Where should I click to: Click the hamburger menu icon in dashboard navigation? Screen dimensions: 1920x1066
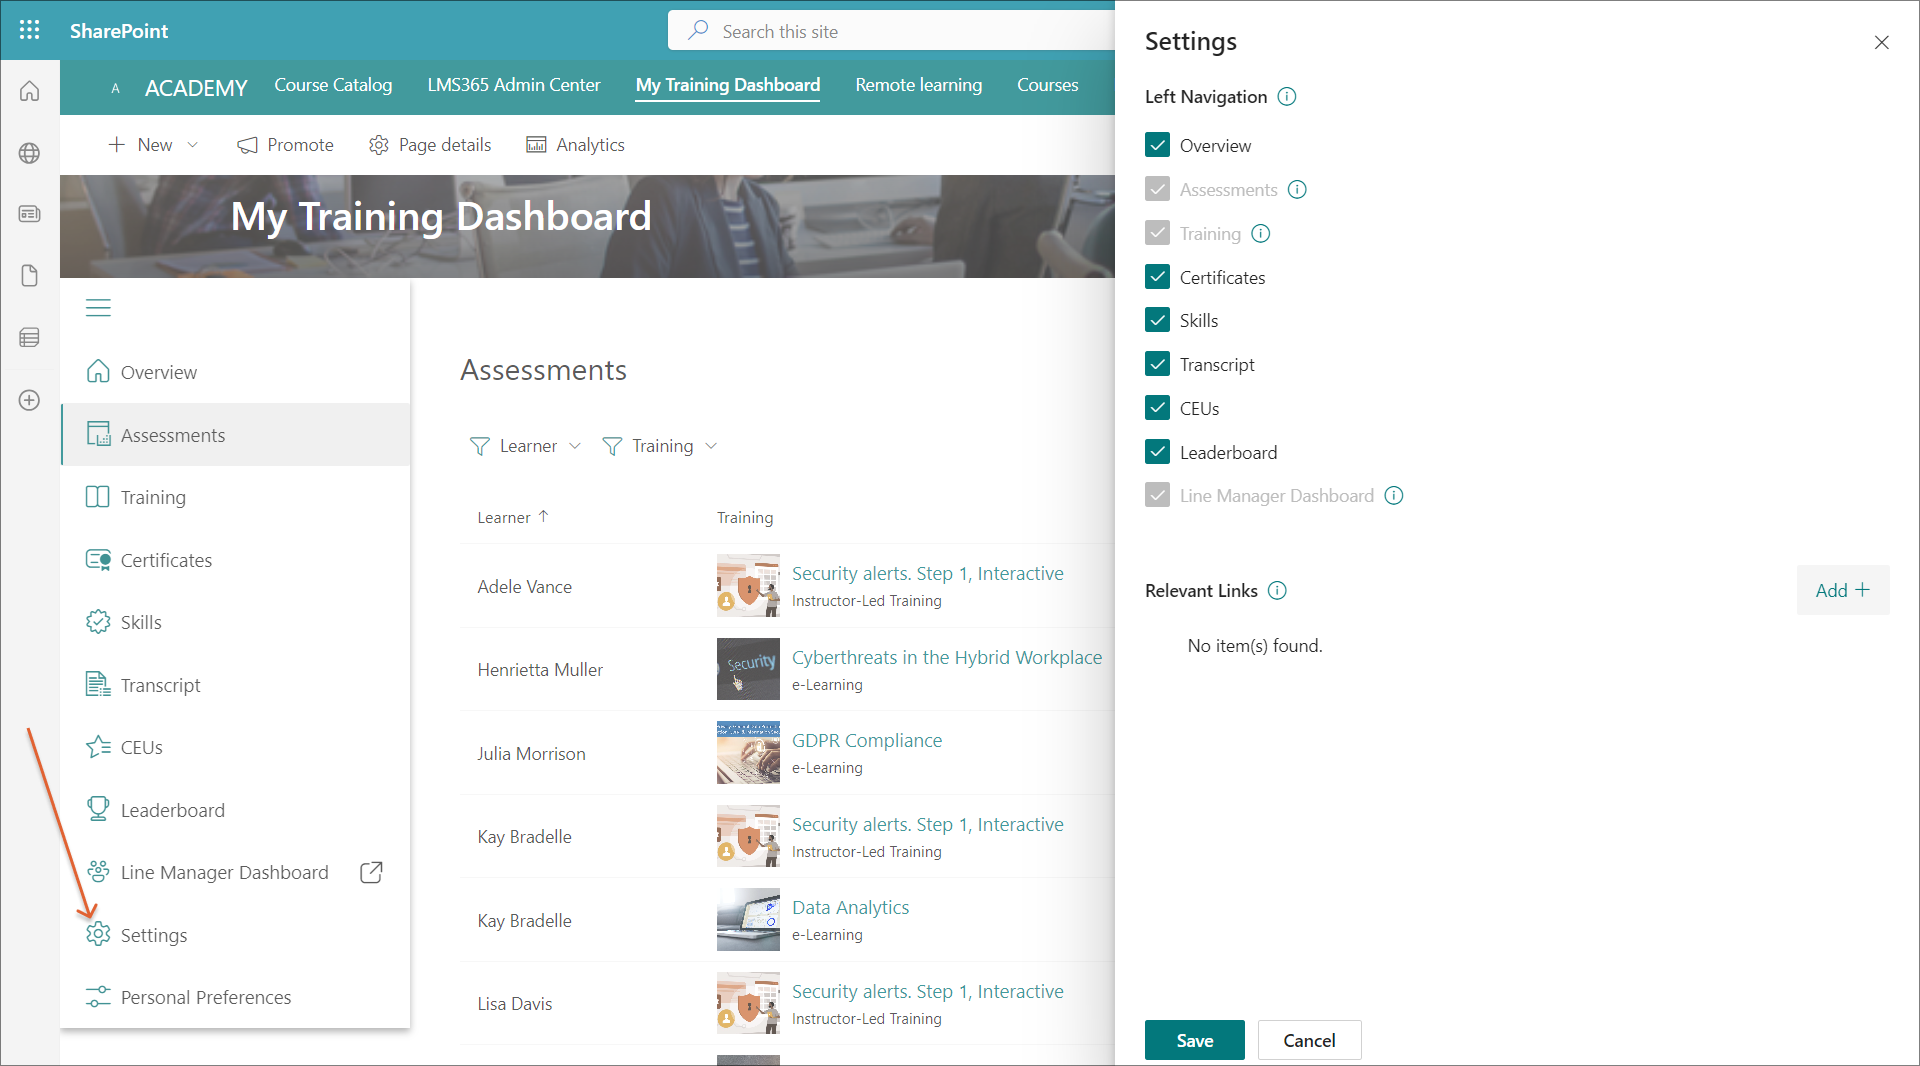click(x=98, y=308)
